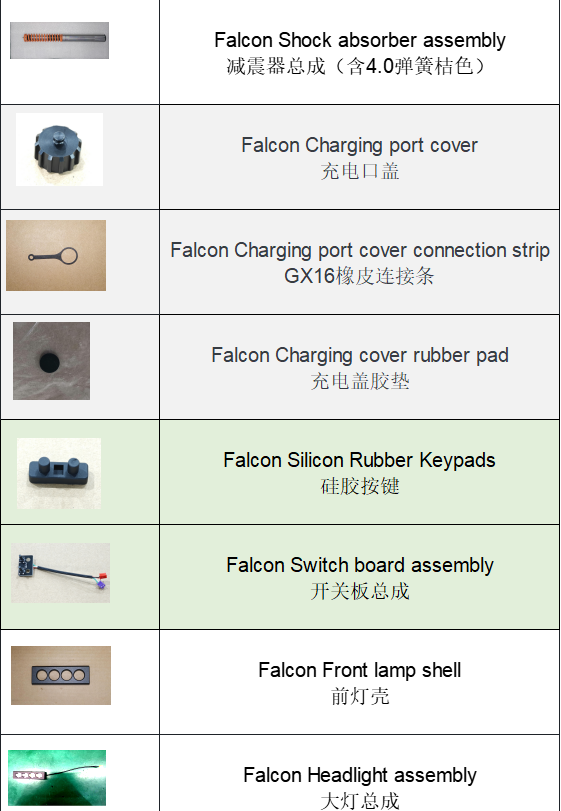Select the Falcon Switch board assembly text
Image resolution: width=561 pixels, height=811 pixels.
(360, 565)
